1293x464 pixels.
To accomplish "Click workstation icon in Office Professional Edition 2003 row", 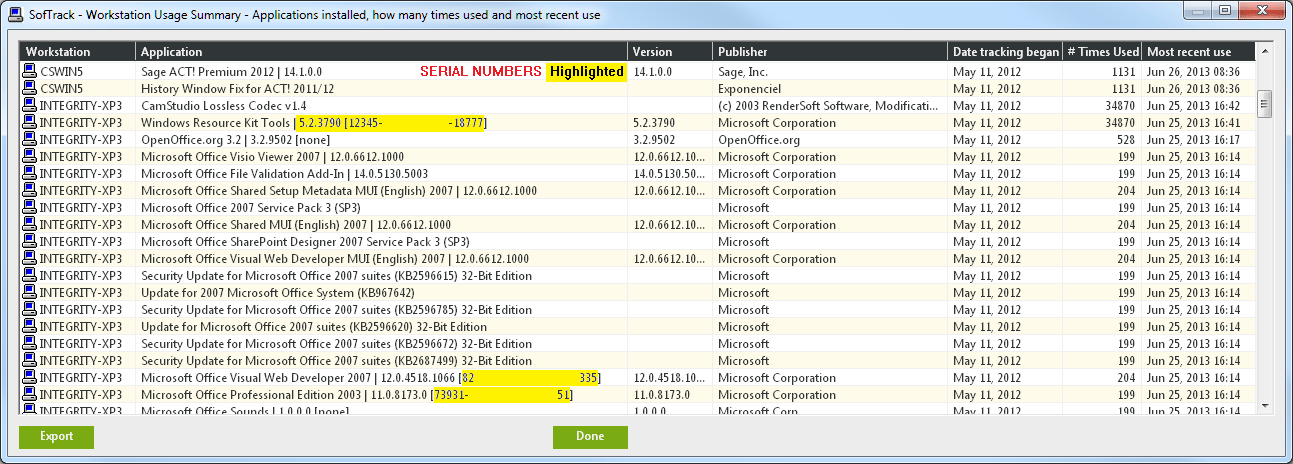I will 29,395.
